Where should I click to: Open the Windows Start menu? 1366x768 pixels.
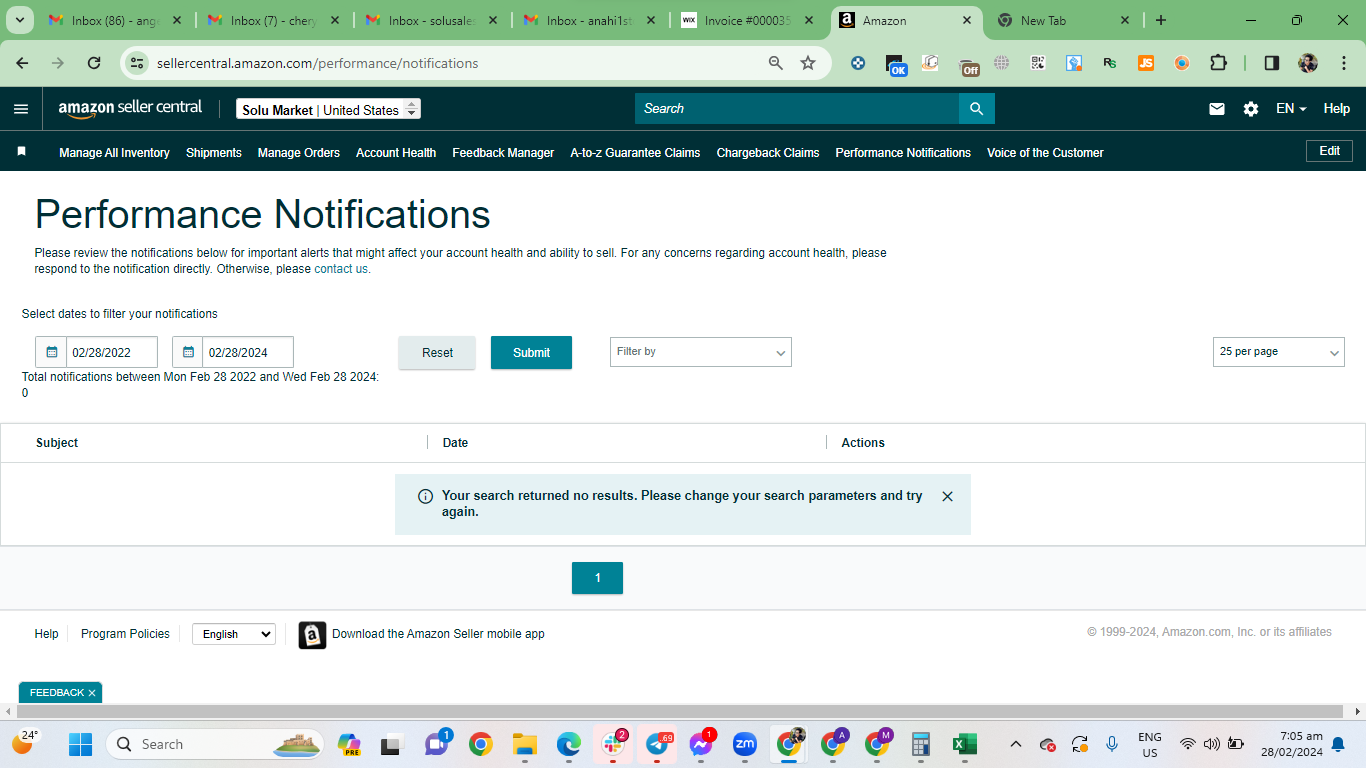[80, 744]
